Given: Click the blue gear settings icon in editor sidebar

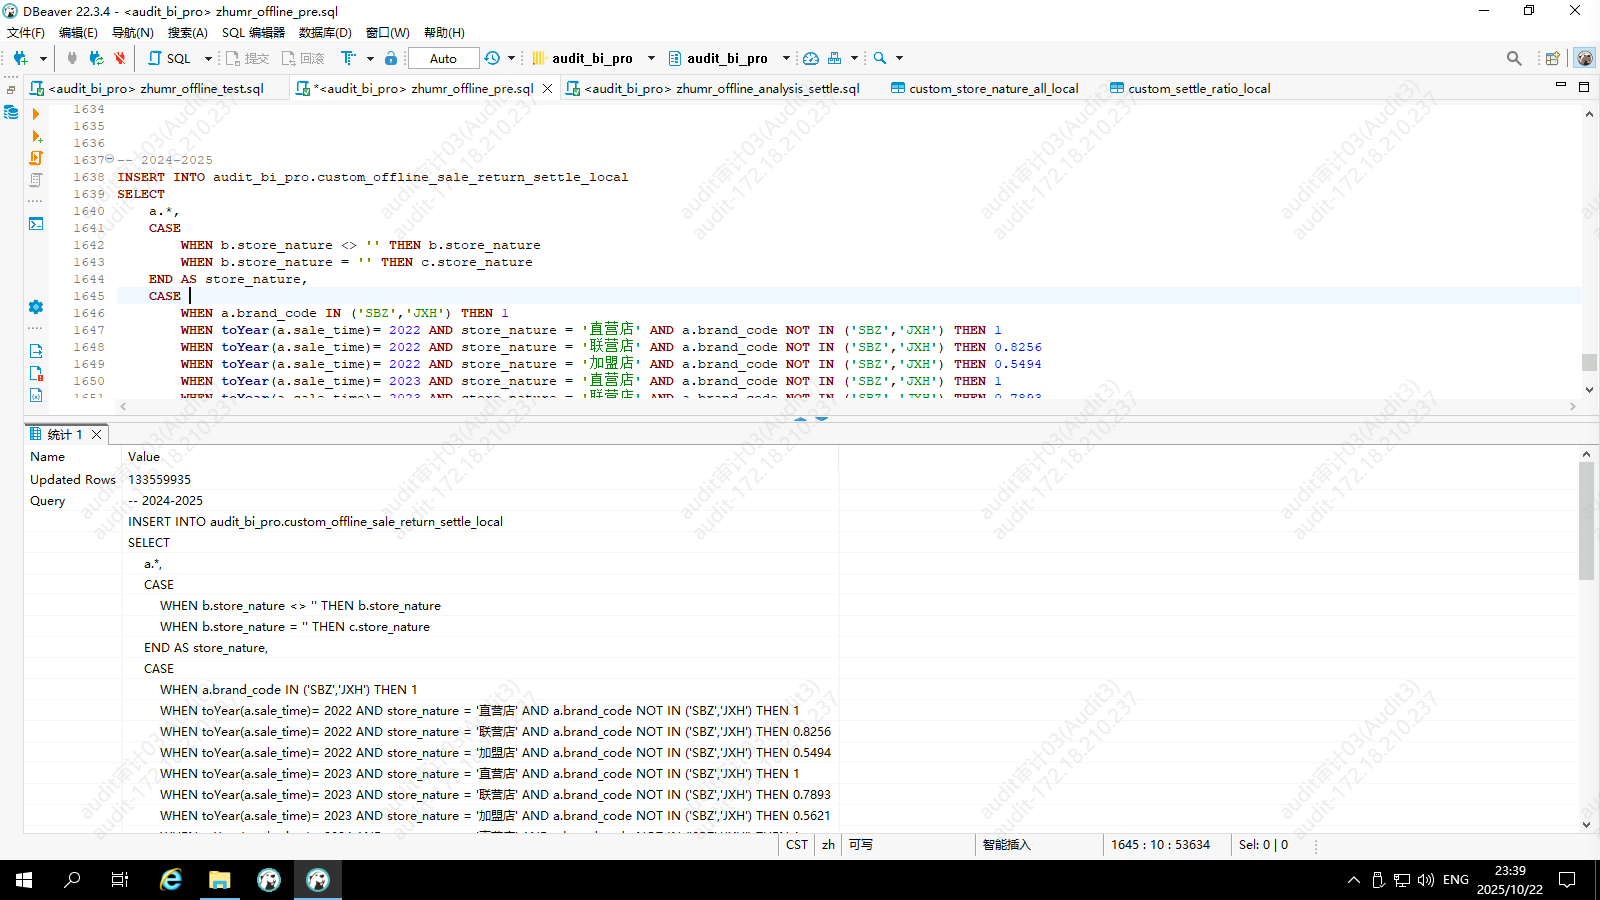Looking at the screenshot, I should 36,307.
